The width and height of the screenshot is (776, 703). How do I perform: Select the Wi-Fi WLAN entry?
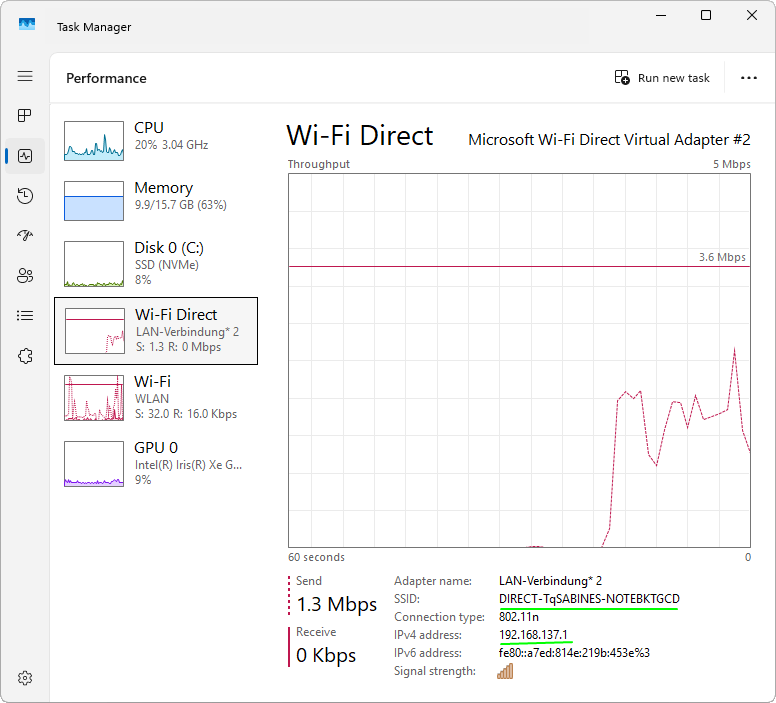tap(156, 398)
